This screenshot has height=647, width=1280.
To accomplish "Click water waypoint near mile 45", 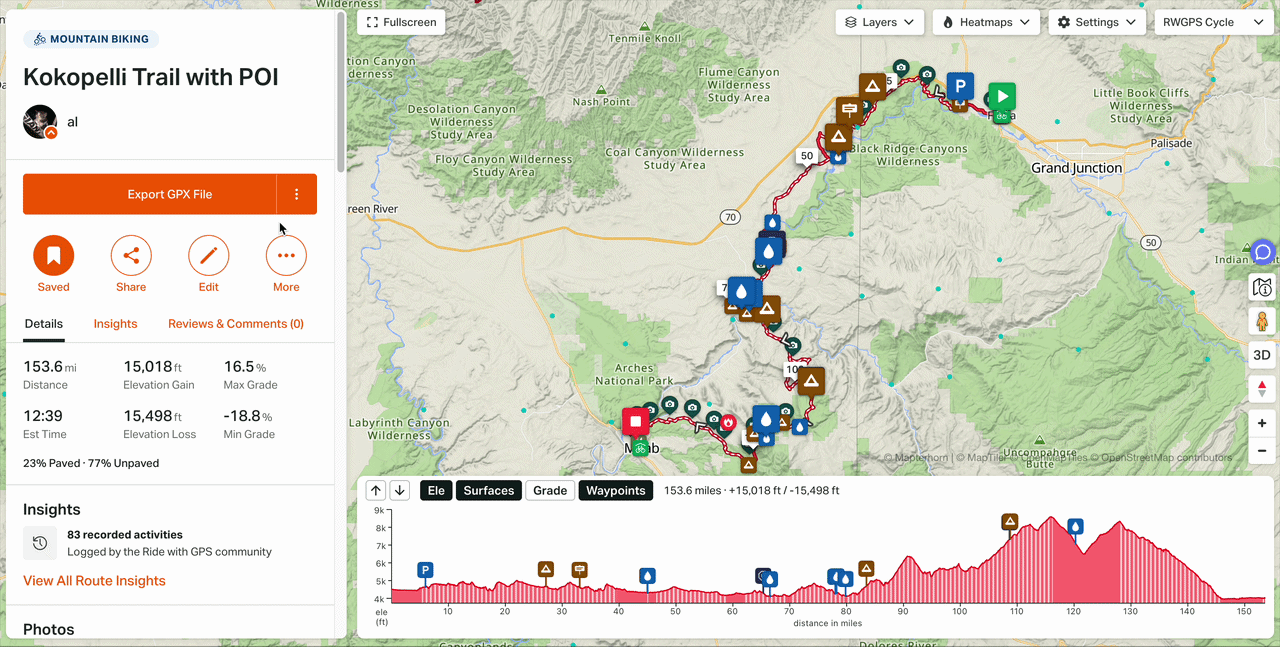I will point(648,576).
